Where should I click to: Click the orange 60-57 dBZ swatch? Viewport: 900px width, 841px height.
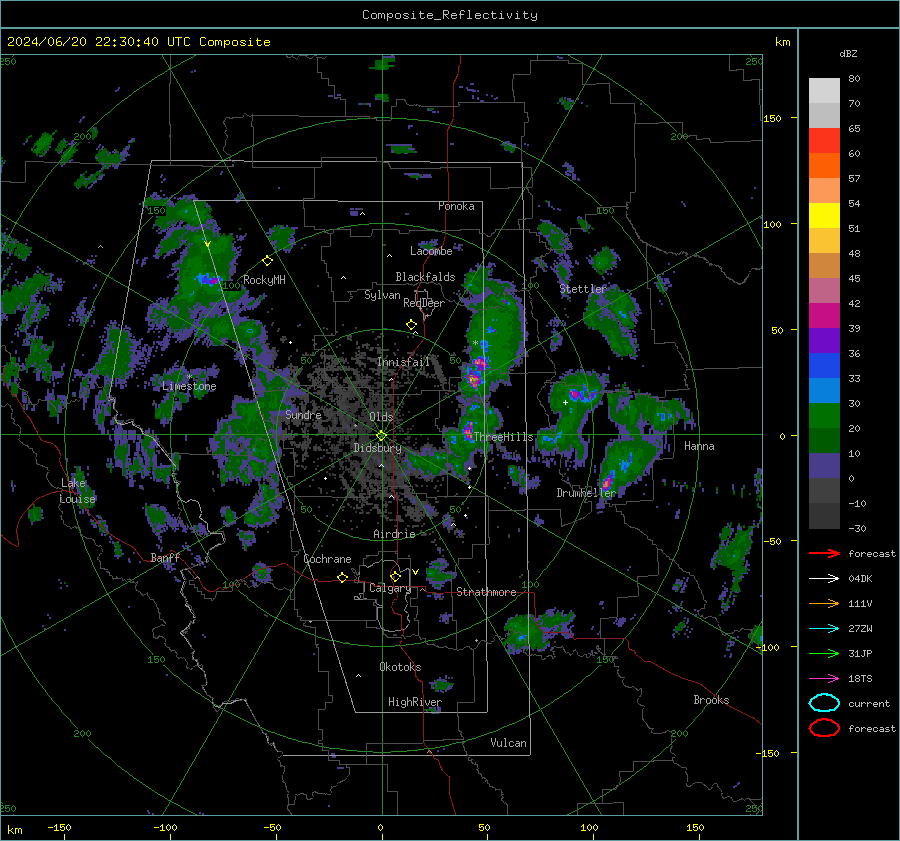tap(824, 166)
